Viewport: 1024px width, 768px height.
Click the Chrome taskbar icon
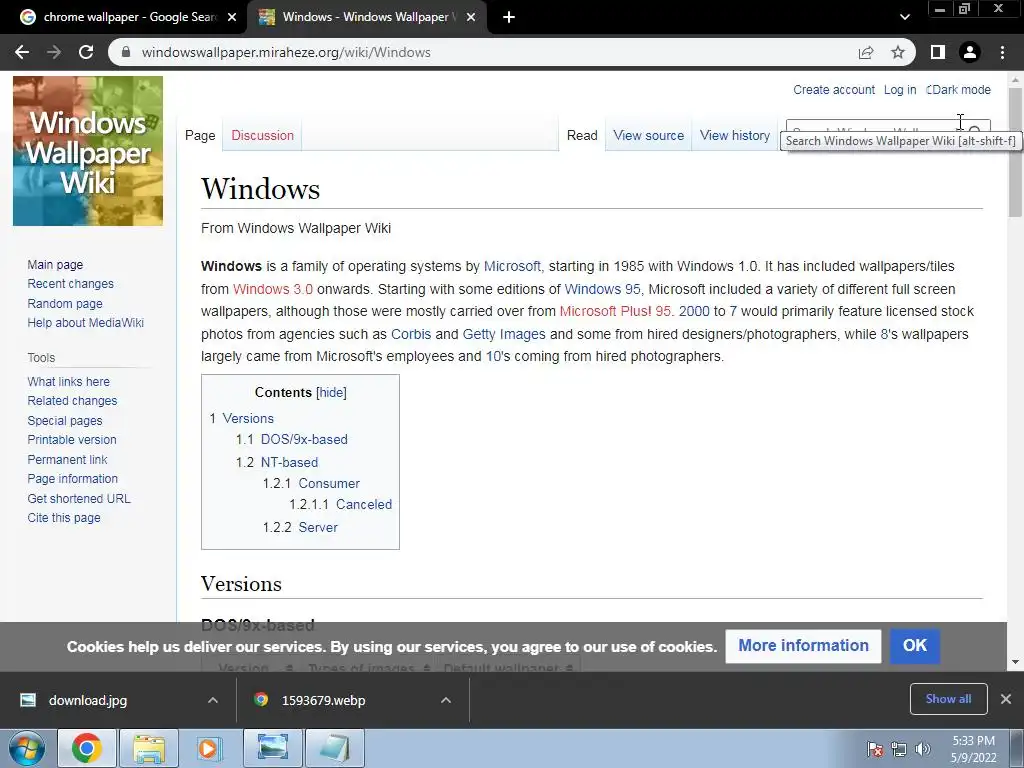[87, 748]
